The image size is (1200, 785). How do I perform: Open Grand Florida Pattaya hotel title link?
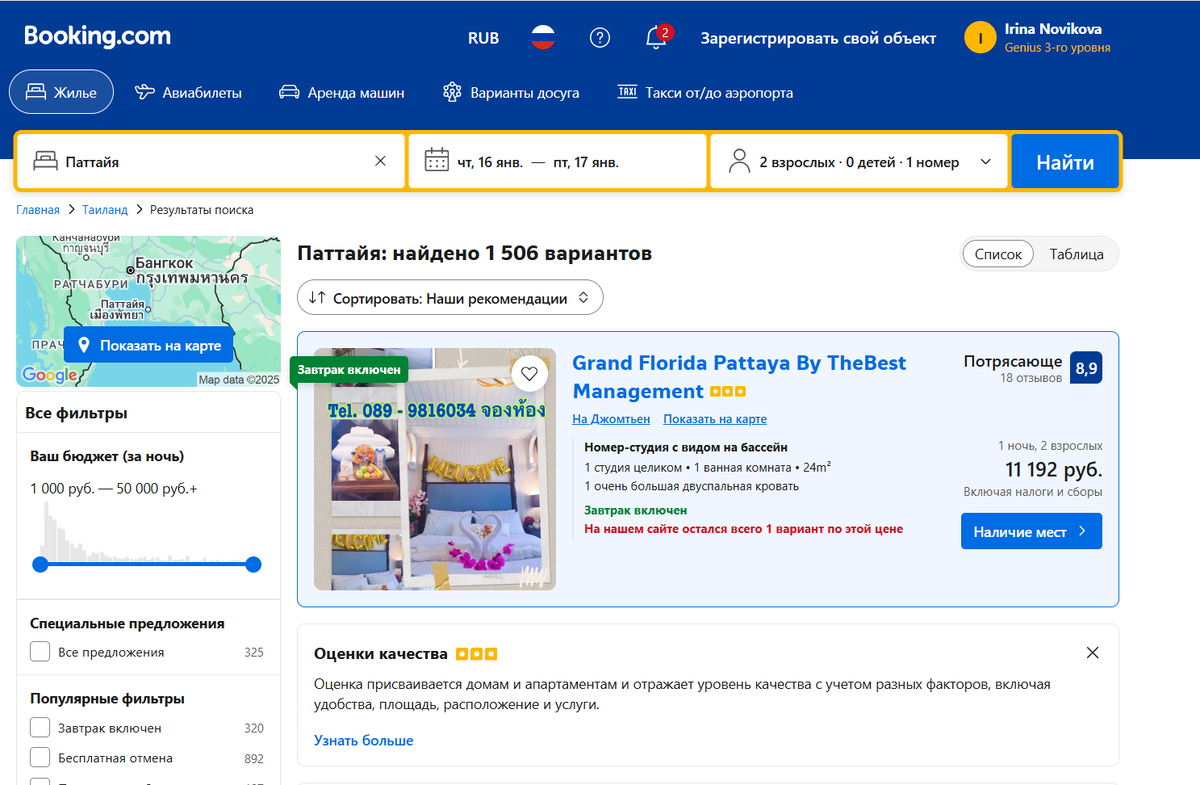(739, 377)
